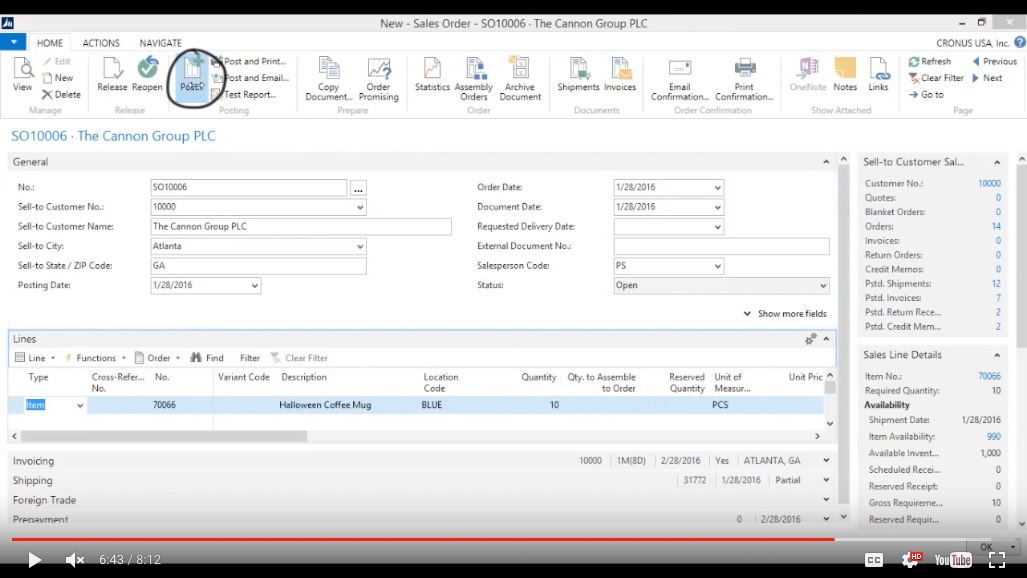The image size is (1027, 578).
Task: Switch to the NAVIGATE tab
Action: click(x=160, y=43)
